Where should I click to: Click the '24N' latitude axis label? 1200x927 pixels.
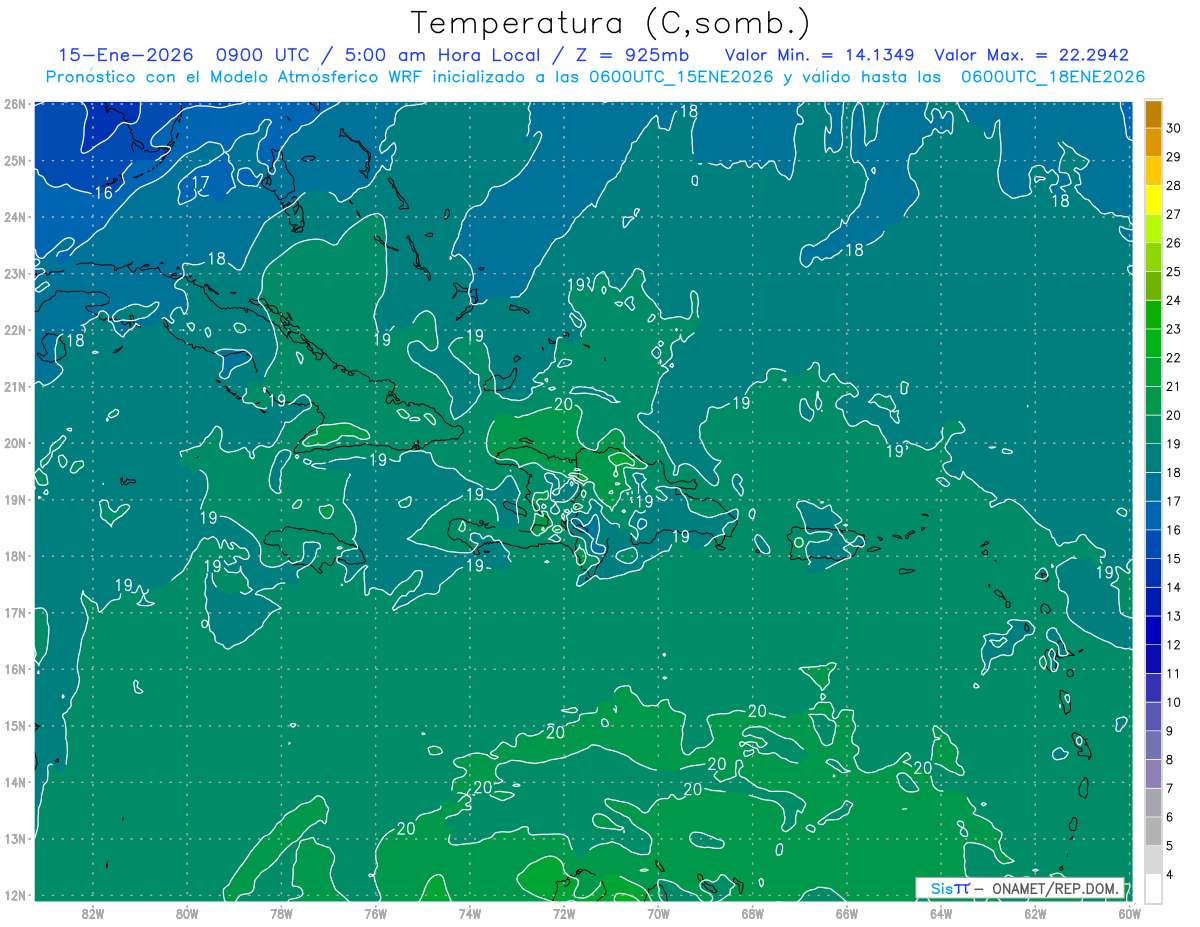(x=14, y=217)
